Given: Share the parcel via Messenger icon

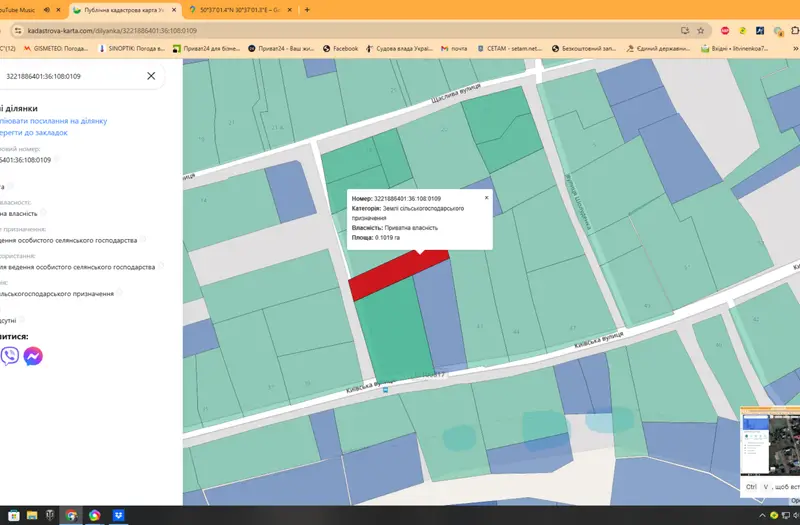Looking at the screenshot, I should (x=33, y=356).
